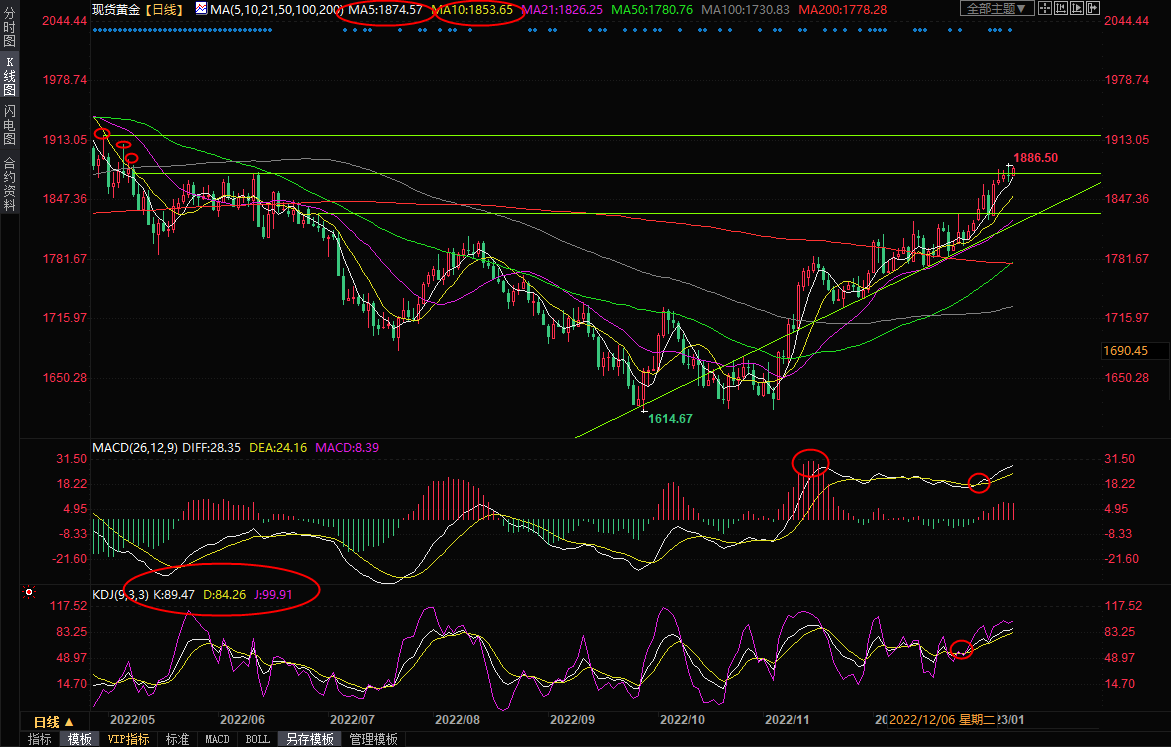This screenshot has height=747, width=1171.
Task: Click the 1614.67 low price label
Action: pyautogui.click(x=670, y=418)
